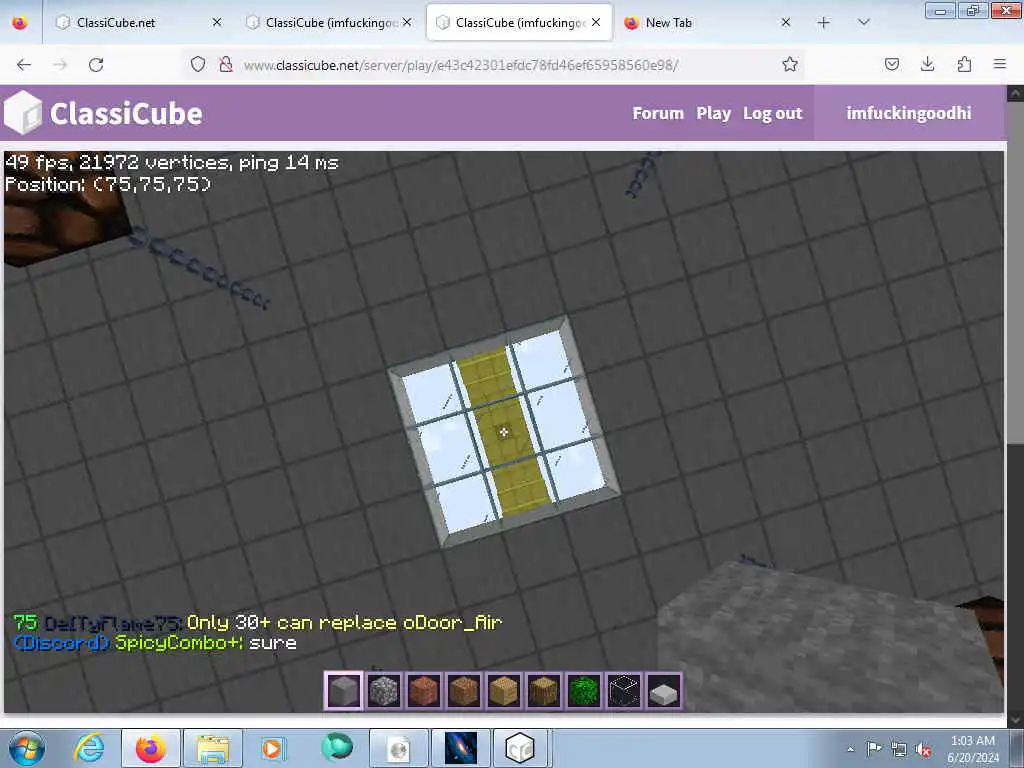Viewport: 1024px width, 768px height.
Task: Click the address bar URL field
Action: [460, 65]
